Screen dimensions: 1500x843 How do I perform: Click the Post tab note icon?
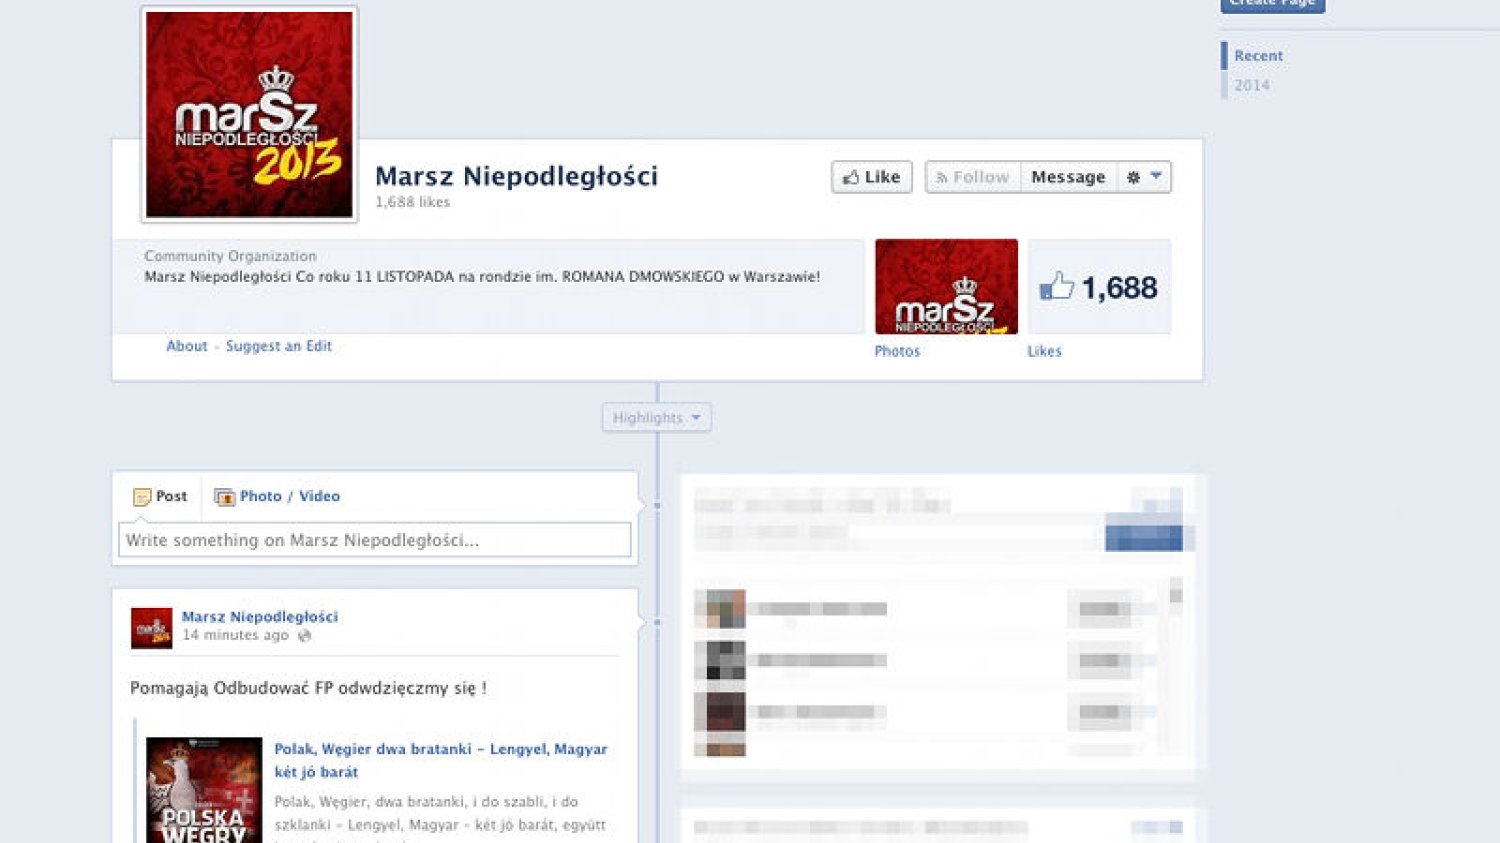142,497
